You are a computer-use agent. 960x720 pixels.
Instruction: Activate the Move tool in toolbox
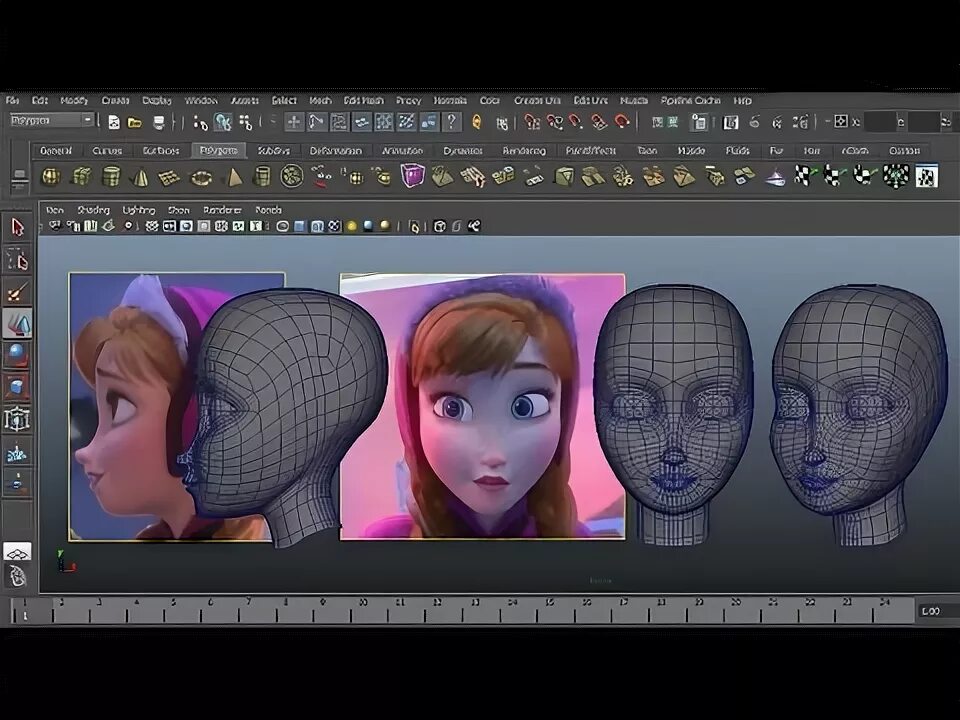pyautogui.click(x=17, y=323)
